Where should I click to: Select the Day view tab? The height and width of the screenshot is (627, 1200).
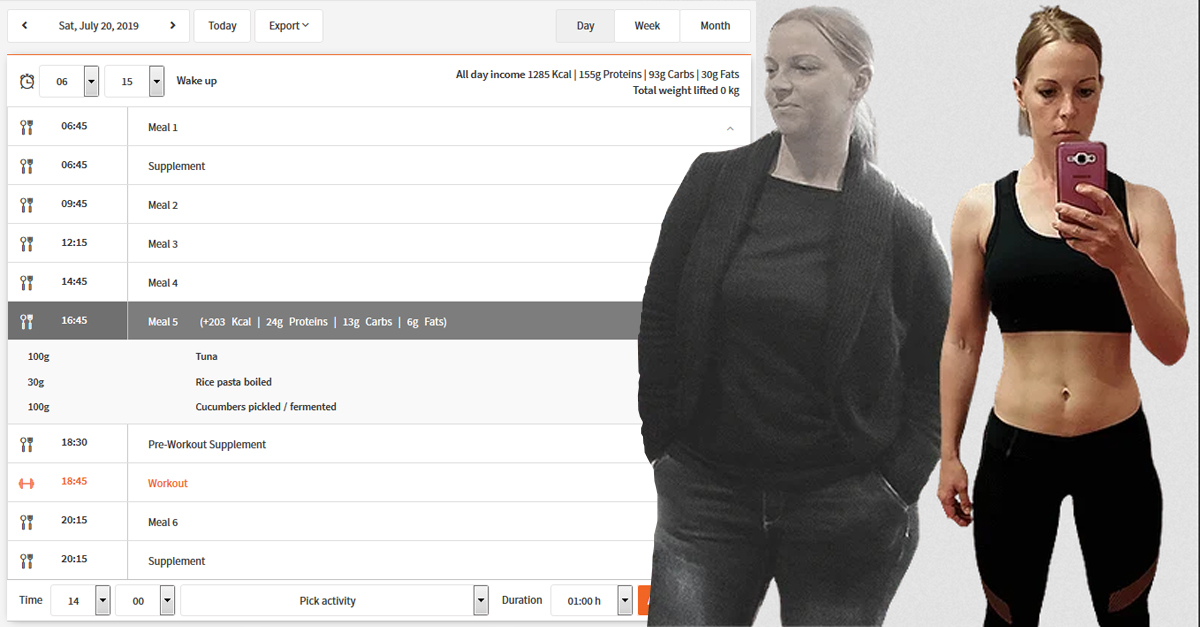pos(585,26)
